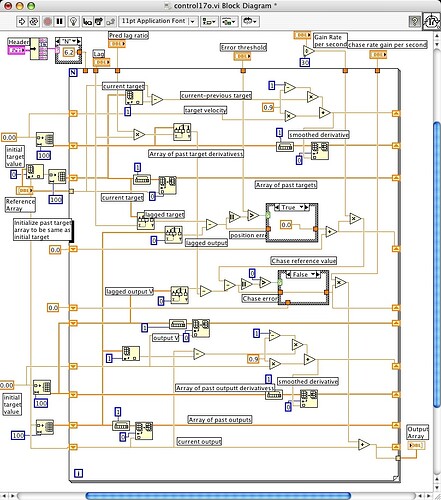Open the 11pt Application Font dropdown
The image size is (441, 500).
click(158, 21)
